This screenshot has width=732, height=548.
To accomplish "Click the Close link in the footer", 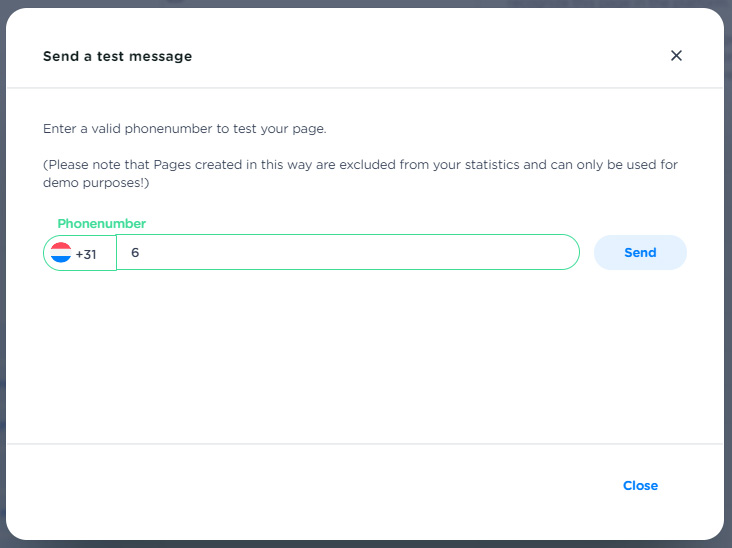I will (x=640, y=486).
